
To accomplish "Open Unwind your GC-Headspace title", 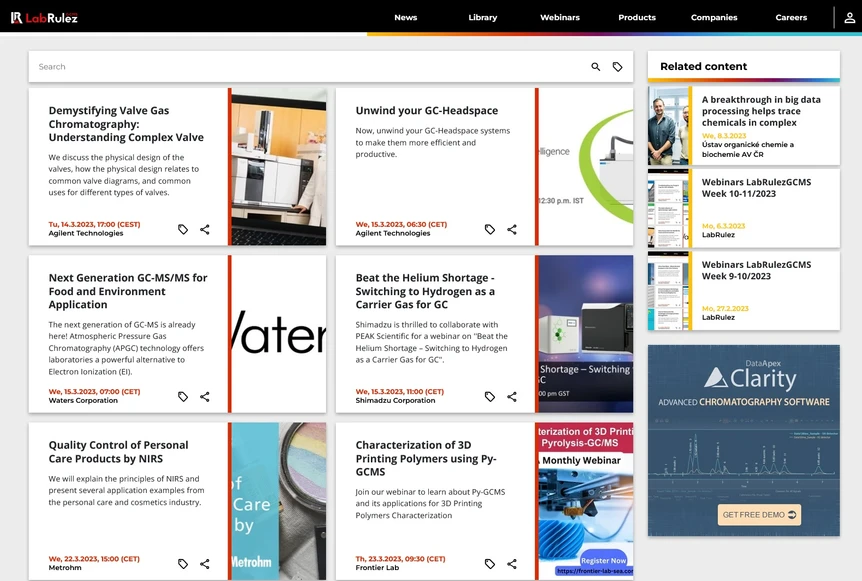I will coord(427,110).
